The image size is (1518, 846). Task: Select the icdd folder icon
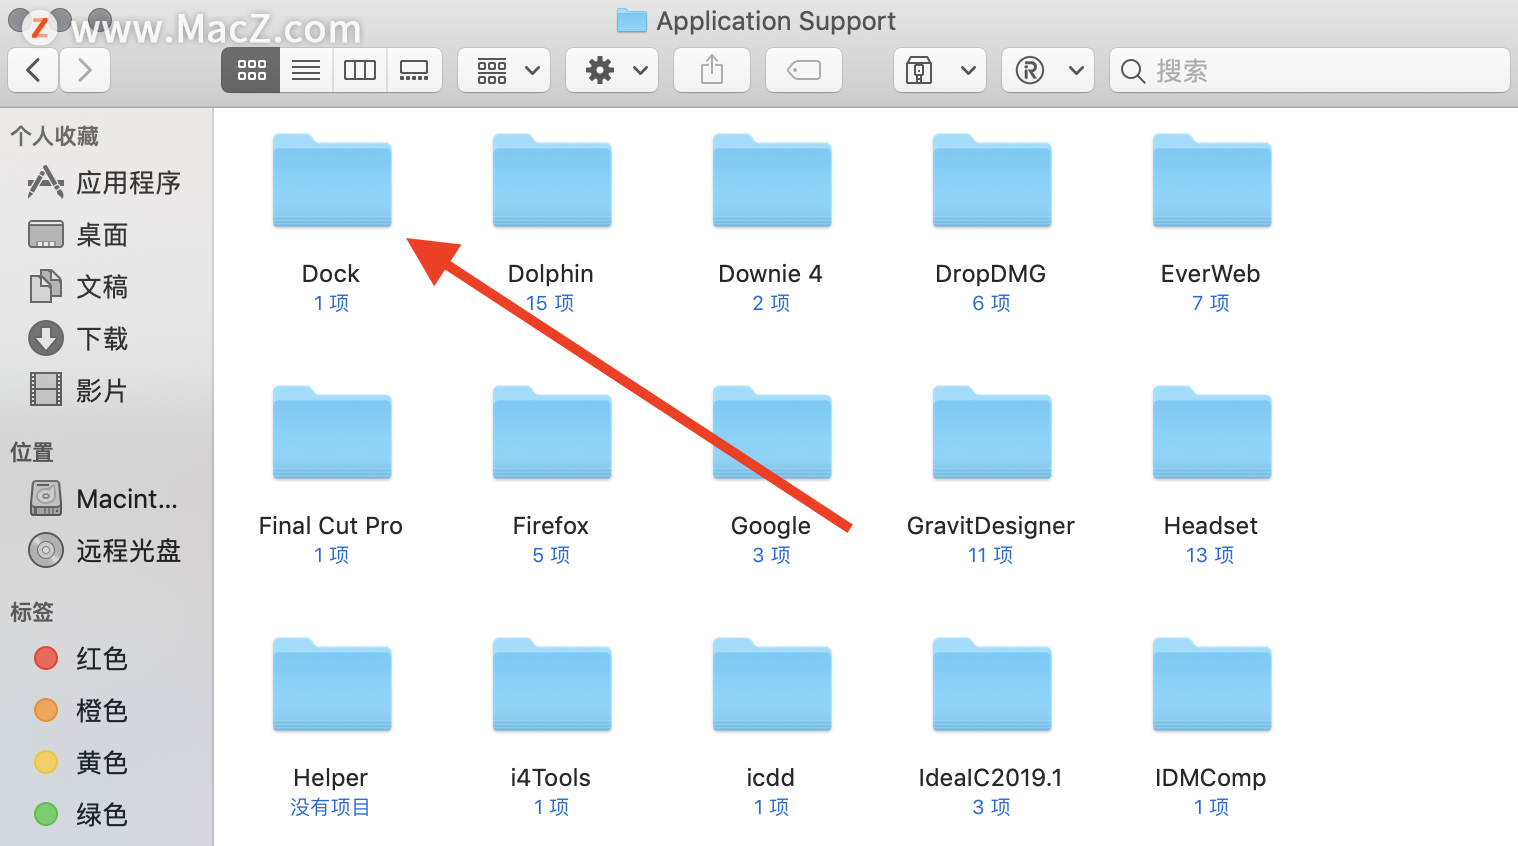772,685
